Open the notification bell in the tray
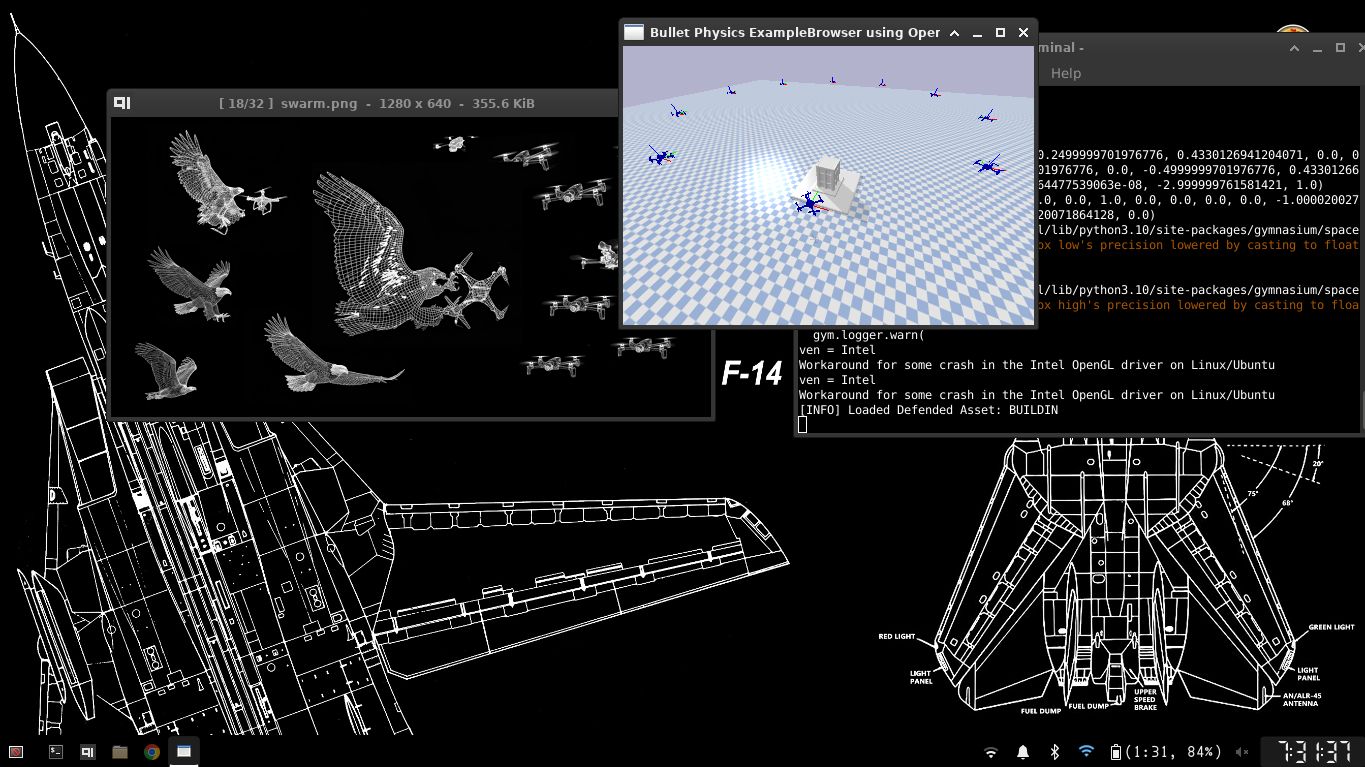This screenshot has height=767, width=1365. [1023, 751]
